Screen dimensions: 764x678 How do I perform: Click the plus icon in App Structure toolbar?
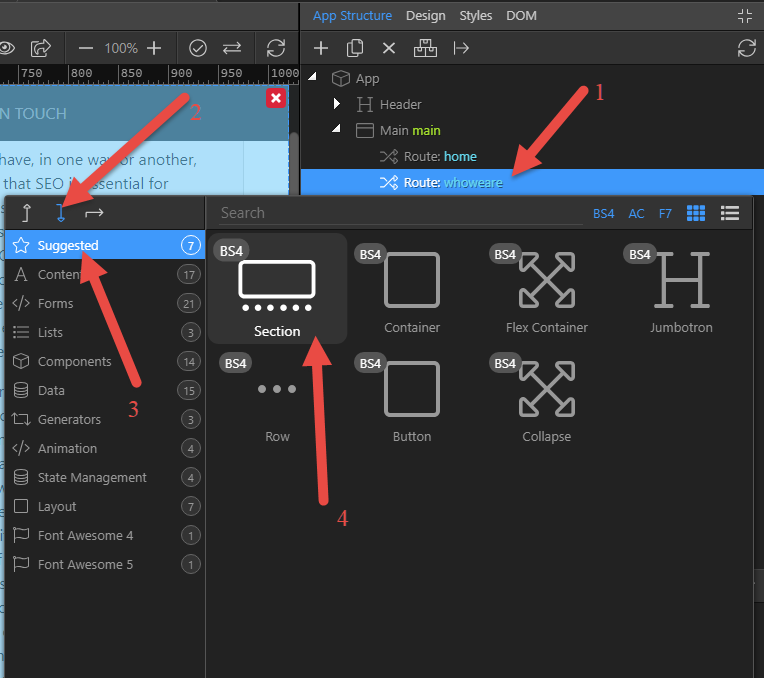pos(320,48)
